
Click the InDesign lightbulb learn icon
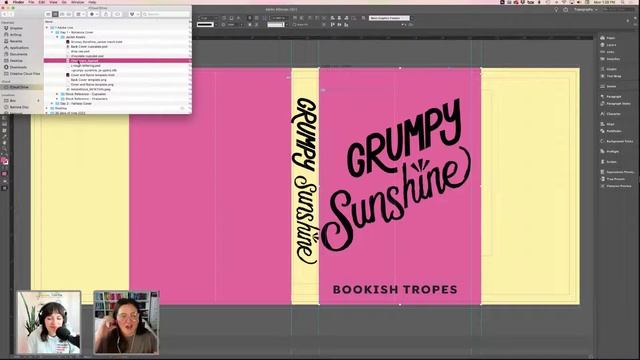556,9
